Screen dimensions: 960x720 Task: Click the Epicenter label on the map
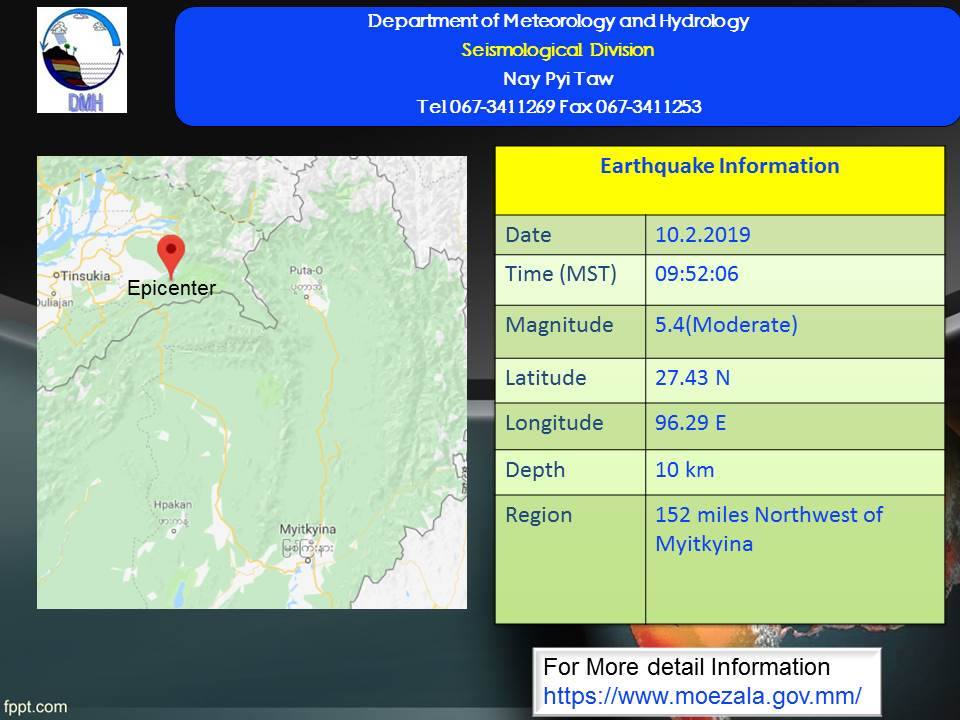(x=171, y=288)
